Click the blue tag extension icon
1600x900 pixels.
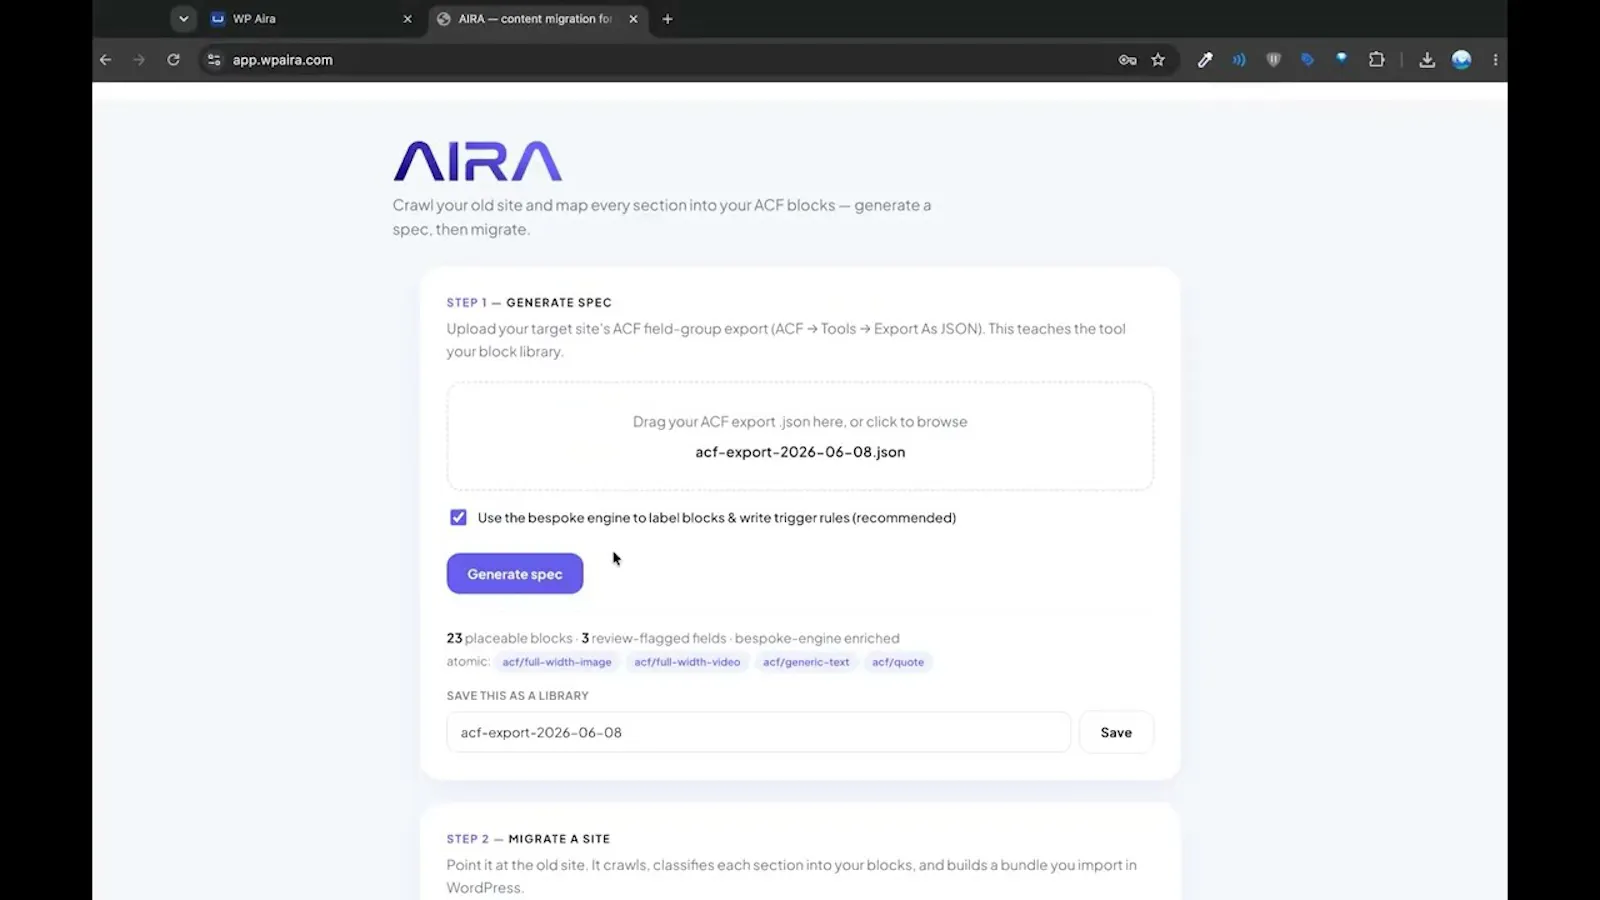point(1307,60)
